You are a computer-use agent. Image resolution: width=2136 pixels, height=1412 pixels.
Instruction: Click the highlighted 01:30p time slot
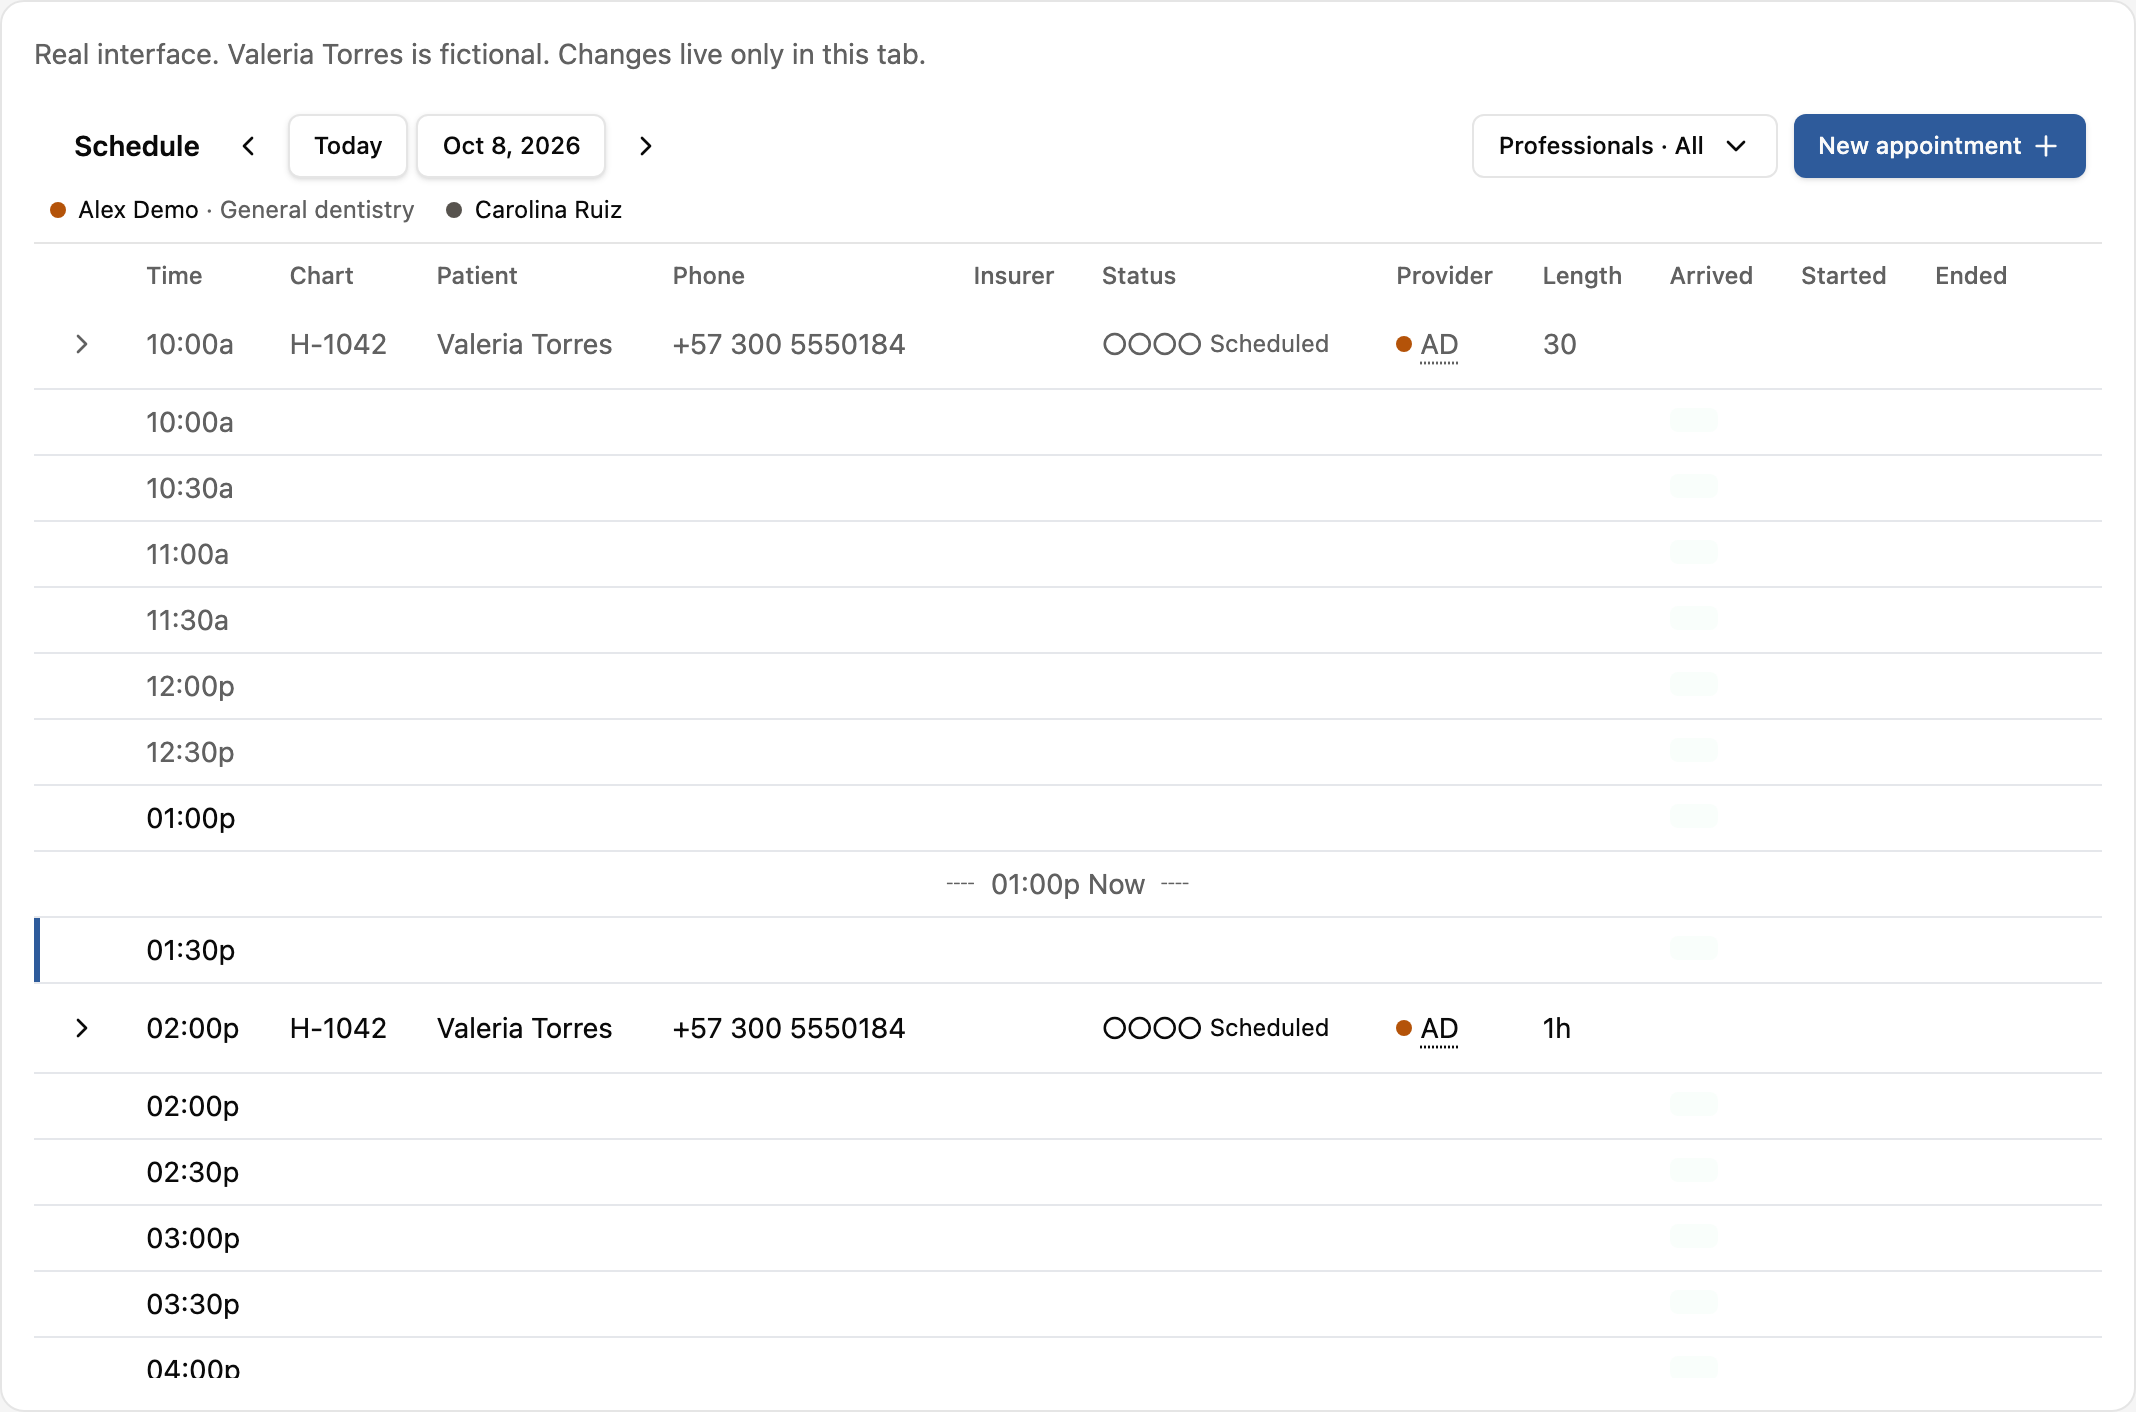(1068, 950)
